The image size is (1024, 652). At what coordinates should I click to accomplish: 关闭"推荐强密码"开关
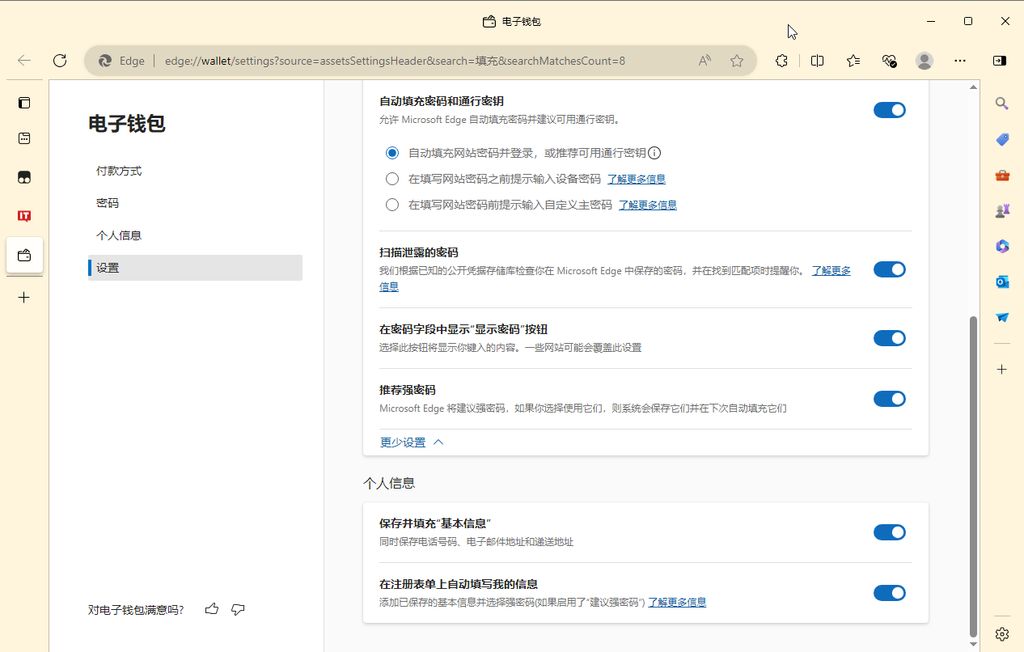coord(889,398)
